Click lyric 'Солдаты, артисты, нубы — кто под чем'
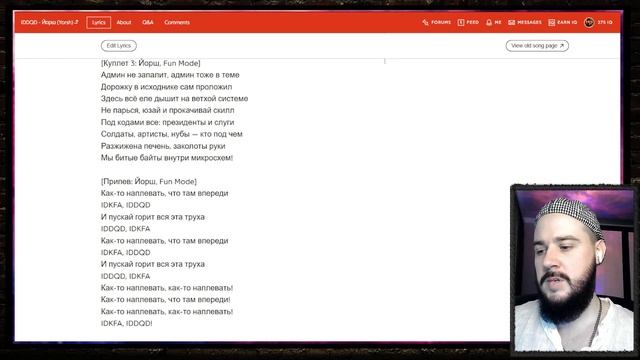The image size is (640, 360). [x=171, y=134]
